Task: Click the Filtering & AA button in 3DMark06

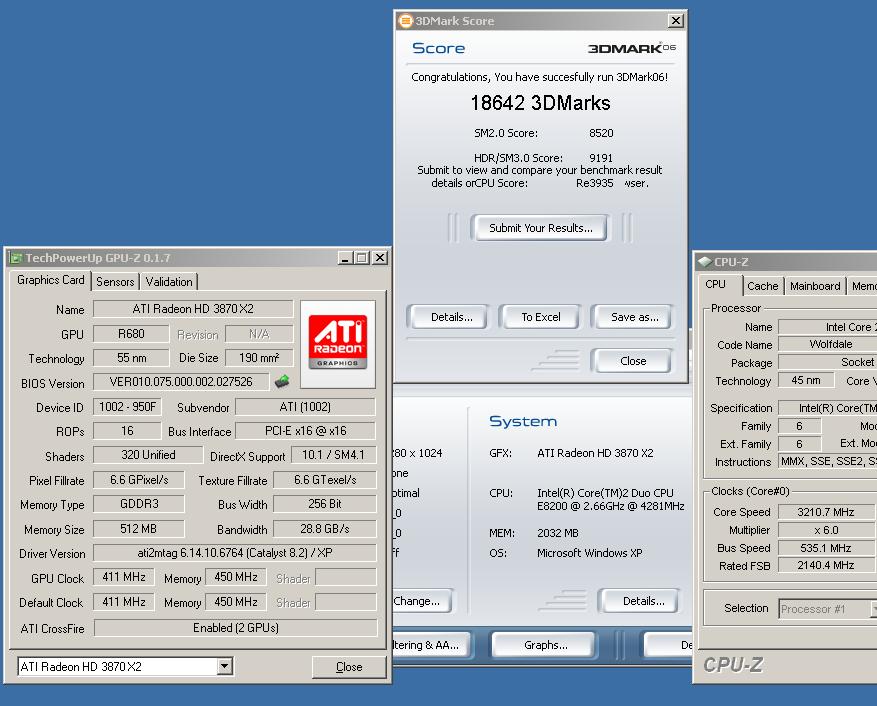Action: click(x=431, y=645)
